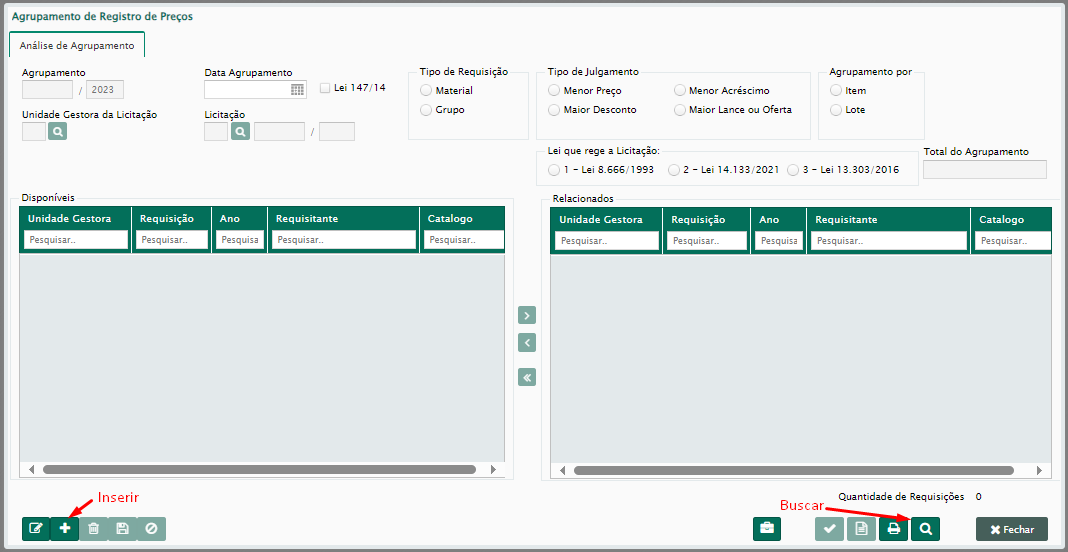The image size is (1068, 552).
Task: Click the Inserir plus icon button
Action: click(x=65, y=529)
